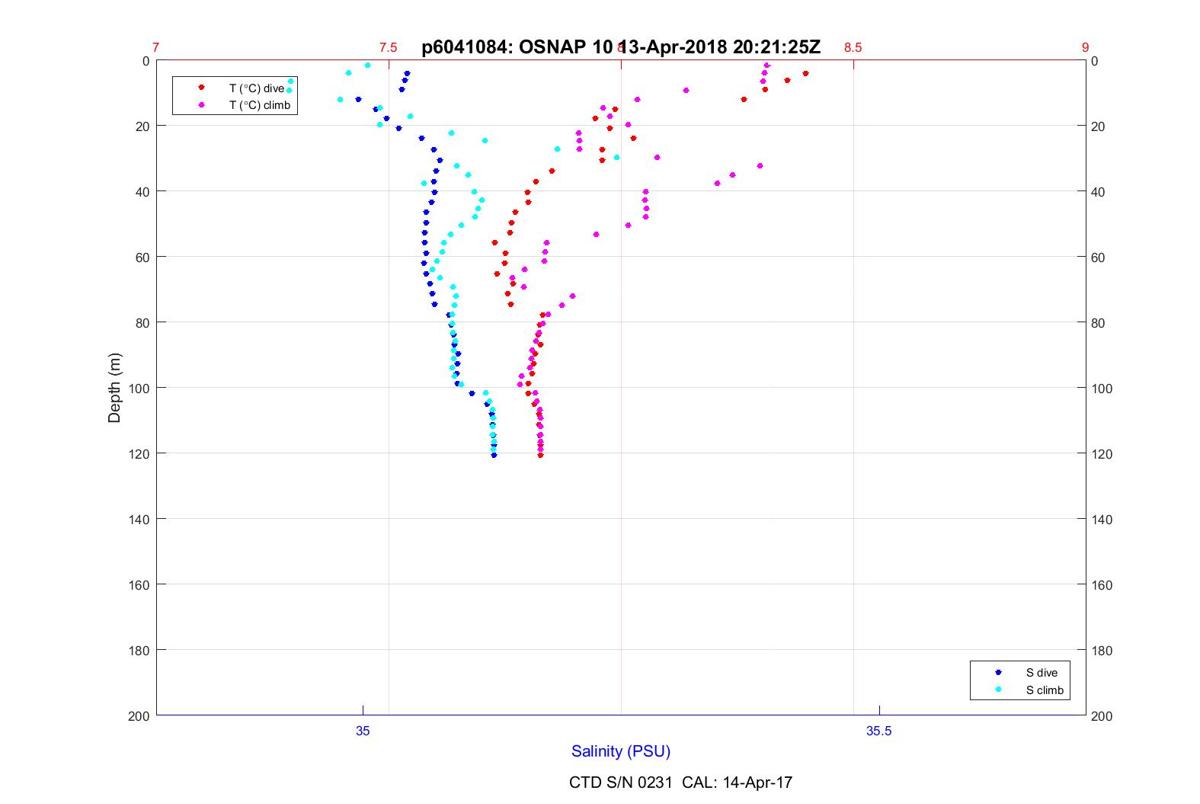Viewport: 1200px width, 804px height.
Task: Click left depth axis tick label 160
Action: tap(139, 585)
